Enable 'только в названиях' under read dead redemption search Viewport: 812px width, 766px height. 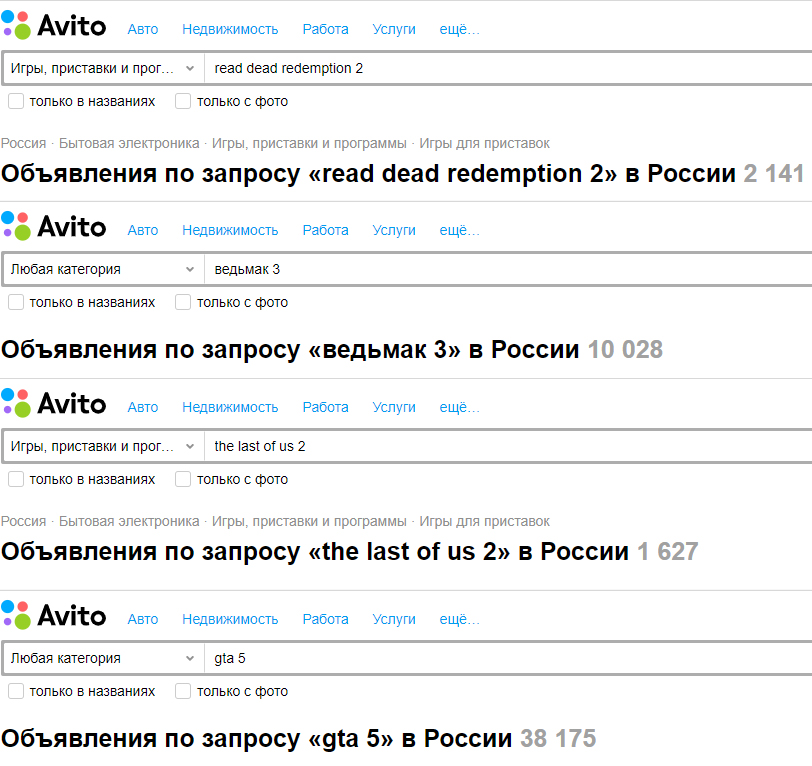(x=16, y=101)
